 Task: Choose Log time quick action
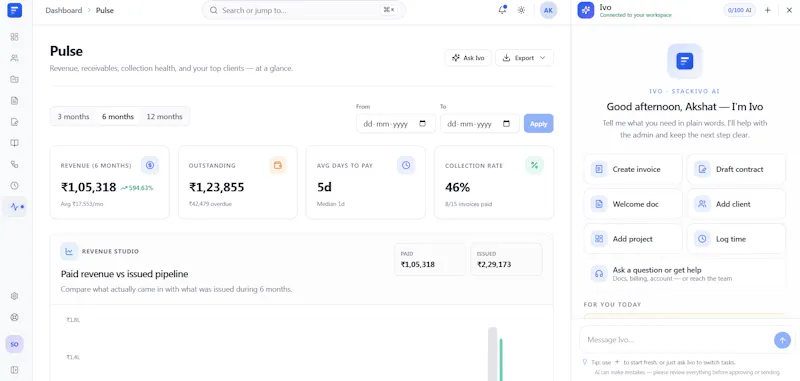point(736,239)
